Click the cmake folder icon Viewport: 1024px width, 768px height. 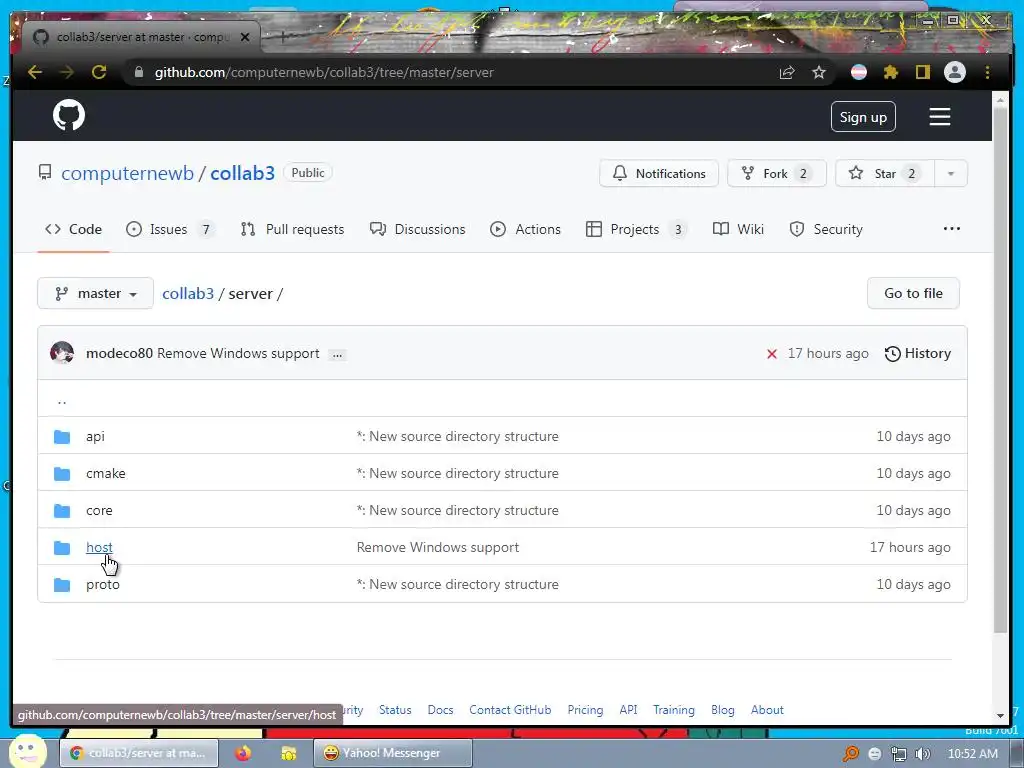point(62,473)
